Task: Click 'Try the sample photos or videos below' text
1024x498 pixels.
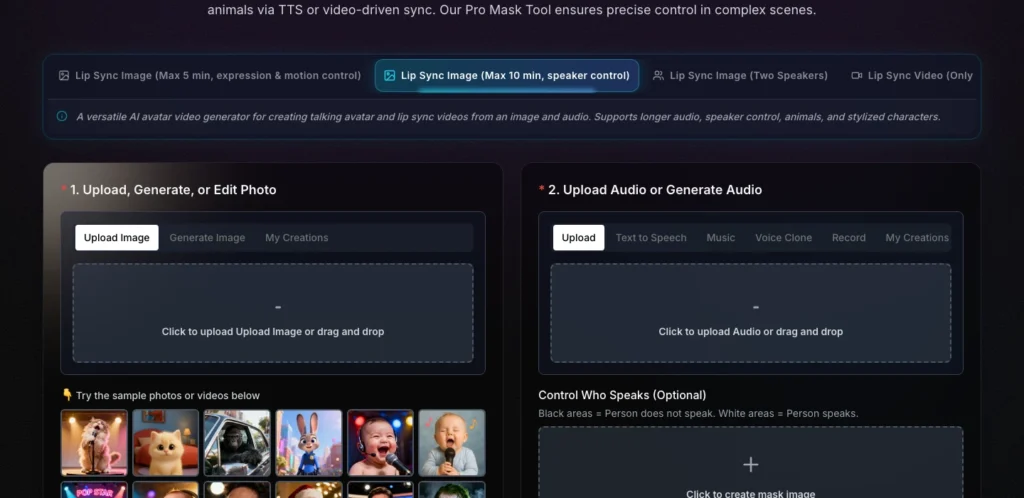Action: tap(168, 396)
